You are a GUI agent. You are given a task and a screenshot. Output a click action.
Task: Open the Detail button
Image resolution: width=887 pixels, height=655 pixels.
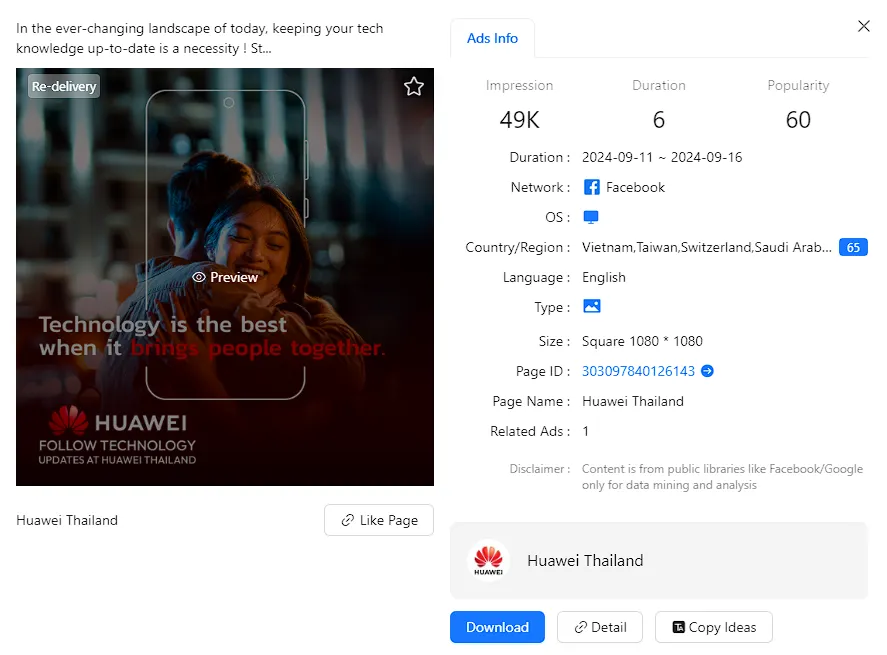[x=600, y=627]
